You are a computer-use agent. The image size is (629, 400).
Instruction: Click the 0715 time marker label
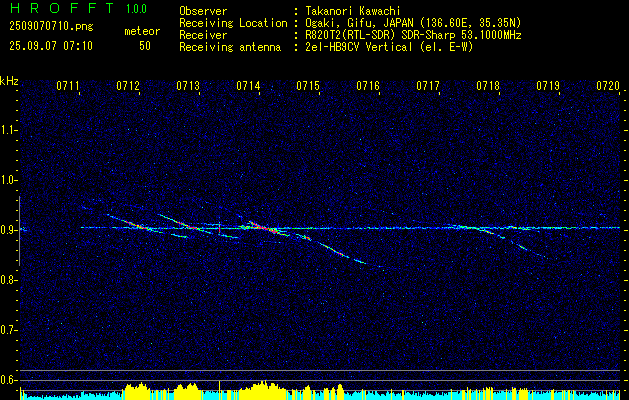[308, 86]
